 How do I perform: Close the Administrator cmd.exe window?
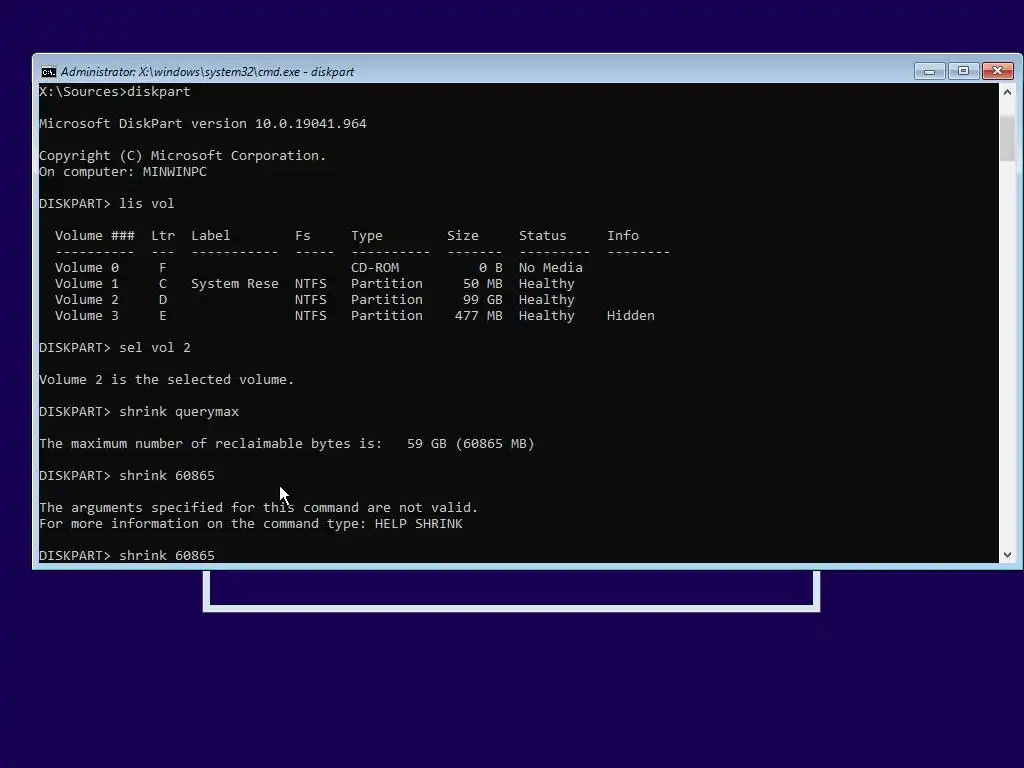997,71
